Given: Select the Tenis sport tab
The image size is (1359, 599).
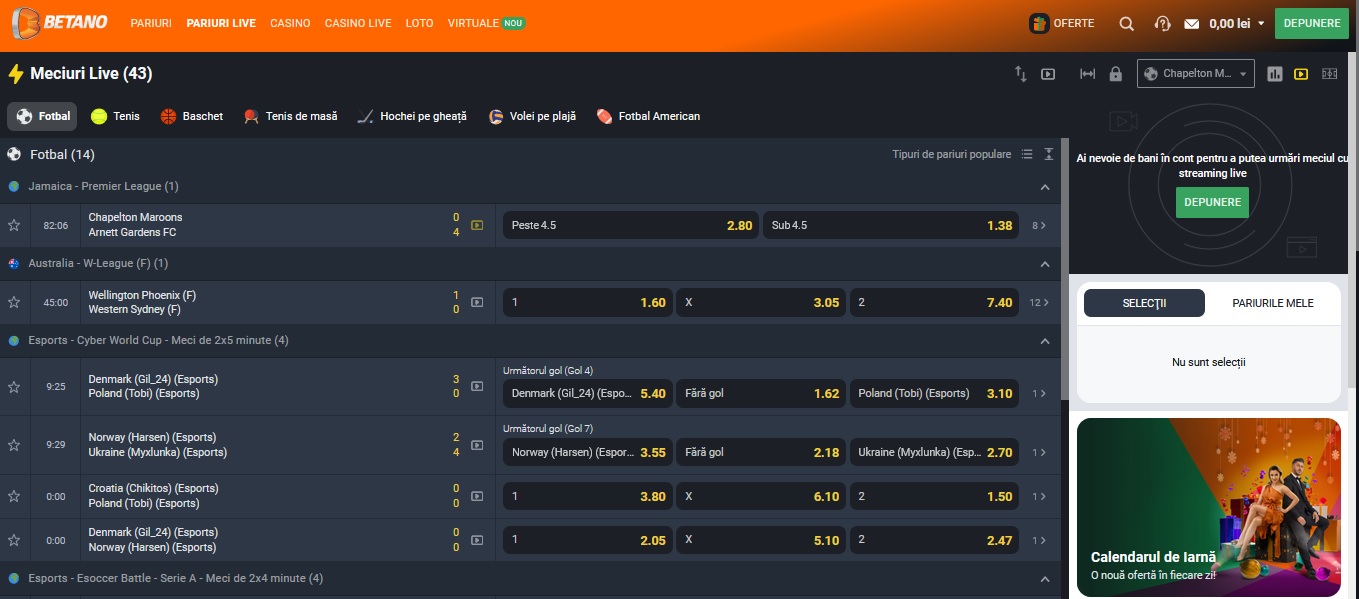Looking at the screenshot, I should click(115, 116).
